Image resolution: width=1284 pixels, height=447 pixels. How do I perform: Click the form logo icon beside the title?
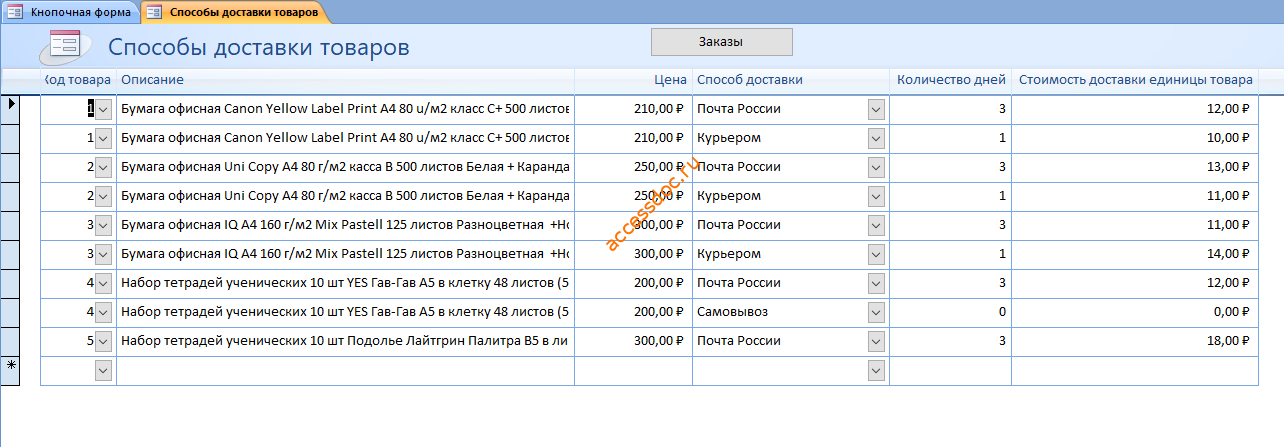coord(64,46)
